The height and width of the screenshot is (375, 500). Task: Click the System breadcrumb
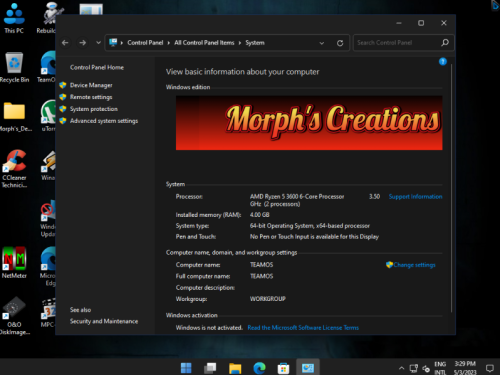[255, 43]
